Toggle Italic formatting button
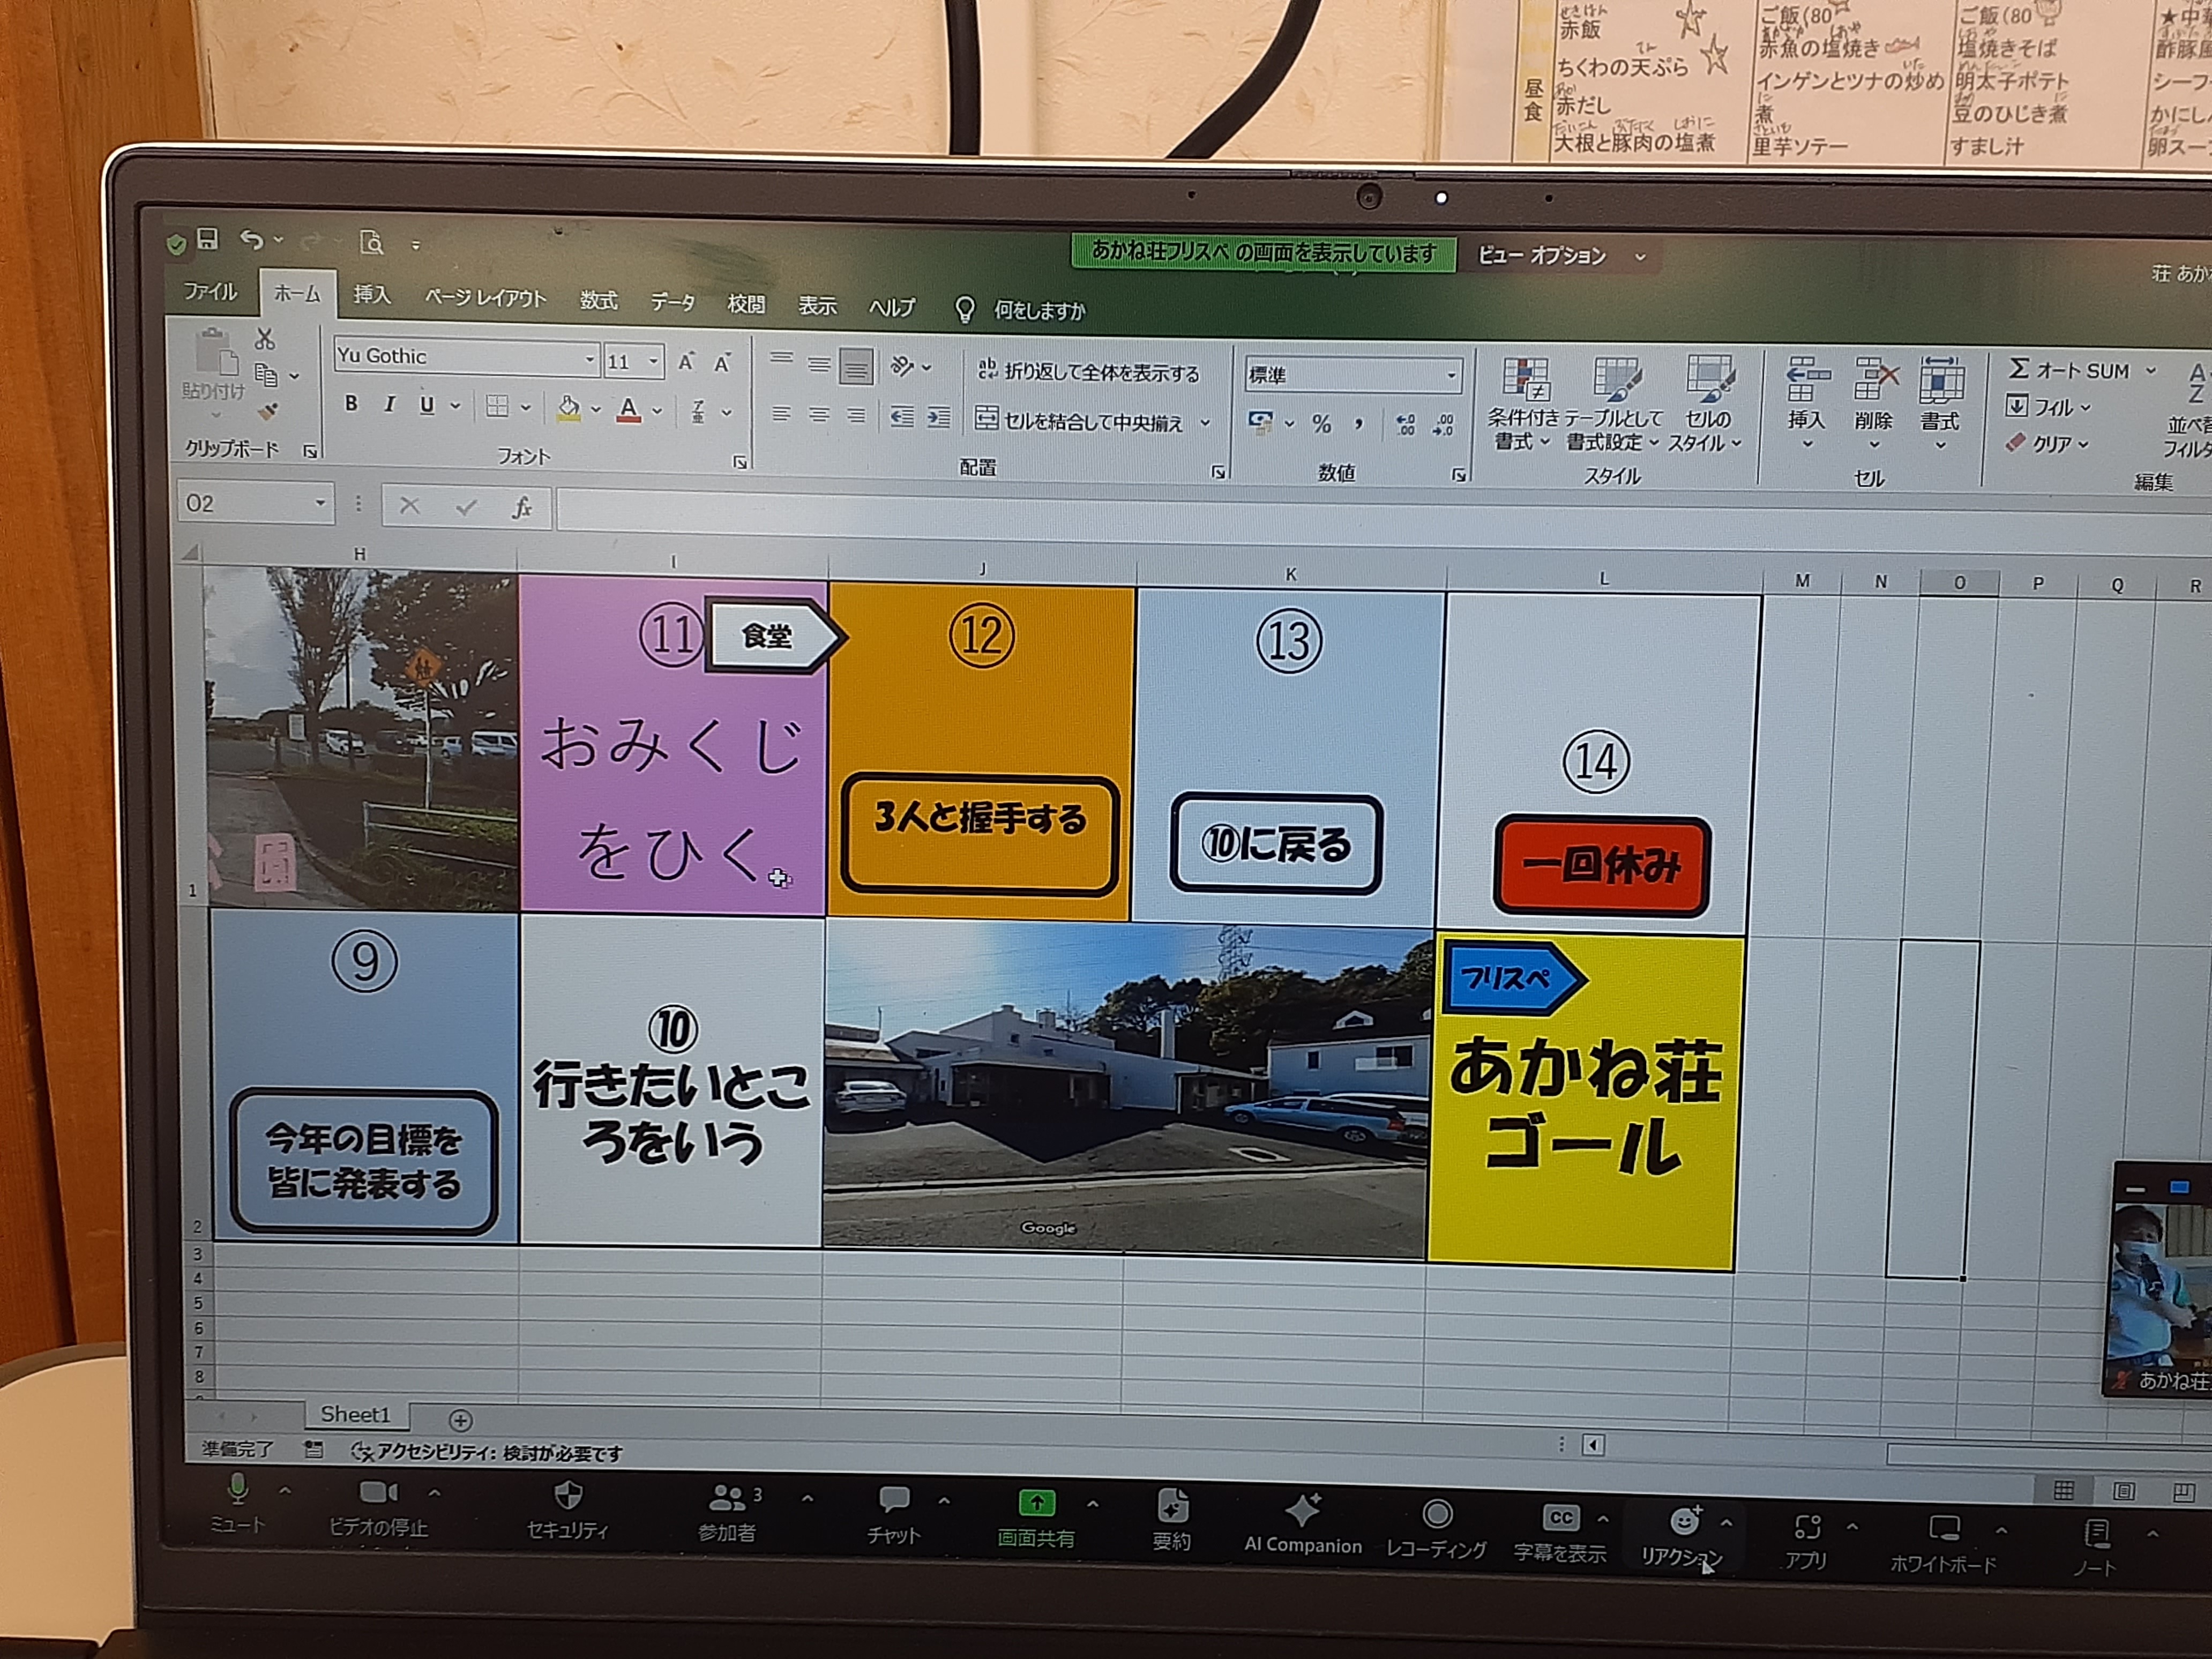 click(x=389, y=404)
